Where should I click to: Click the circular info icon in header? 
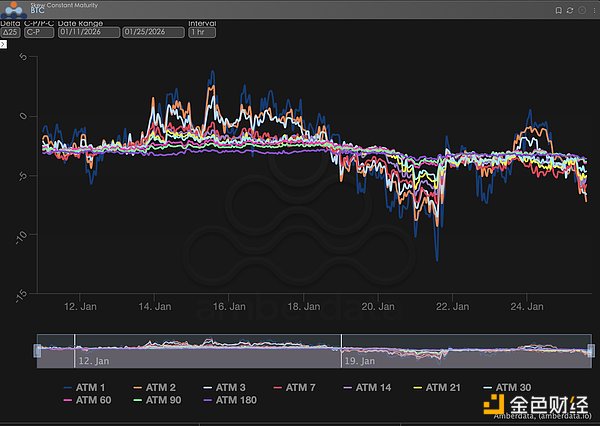[x=580, y=9]
